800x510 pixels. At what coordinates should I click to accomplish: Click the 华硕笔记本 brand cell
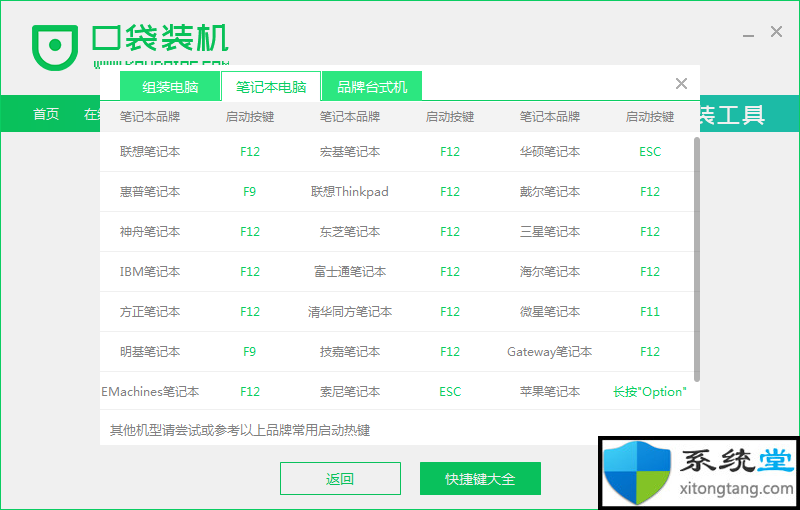[x=550, y=151]
